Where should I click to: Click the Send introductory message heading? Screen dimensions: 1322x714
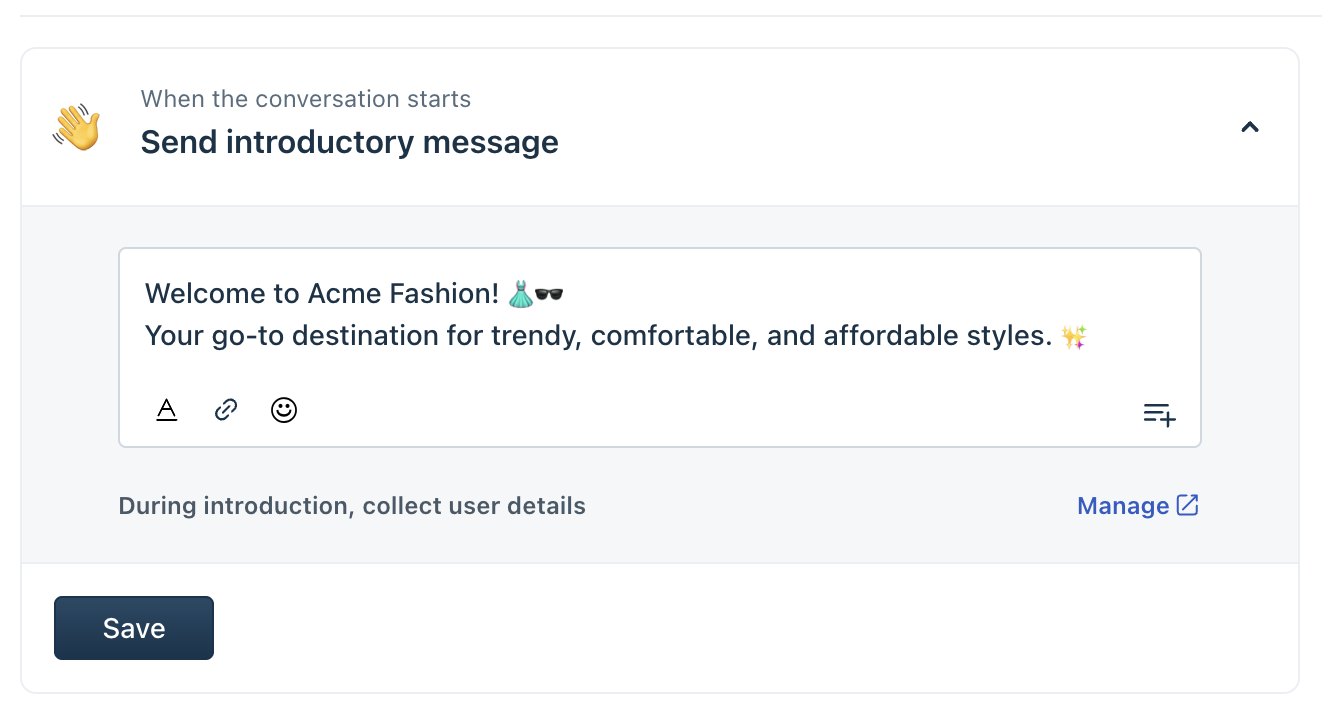pyautogui.click(x=349, y=142)
